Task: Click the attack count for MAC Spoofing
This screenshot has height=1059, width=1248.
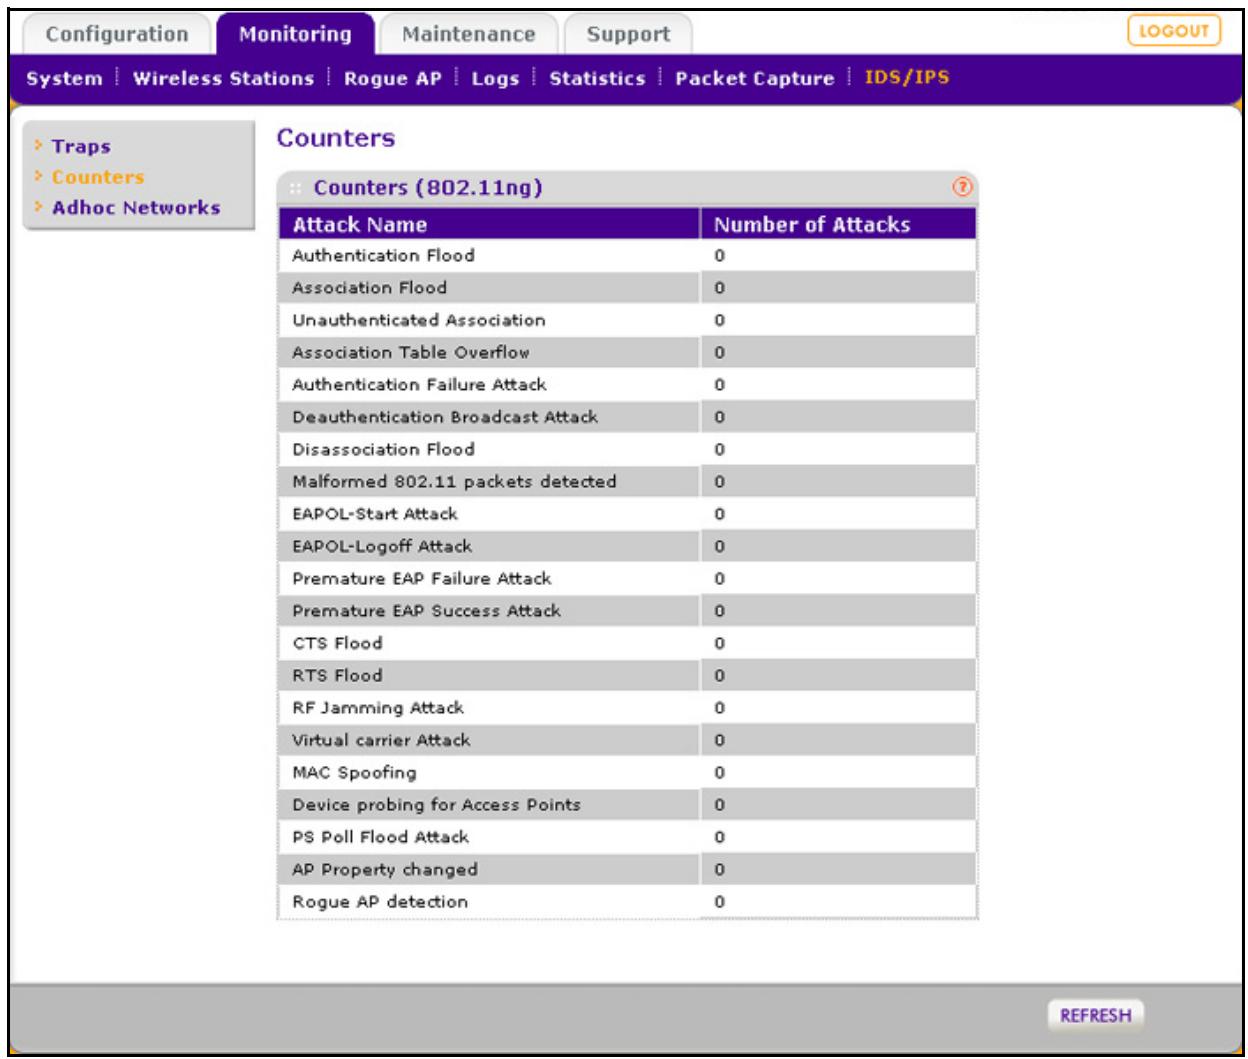Action: click(x=719, y=773)
